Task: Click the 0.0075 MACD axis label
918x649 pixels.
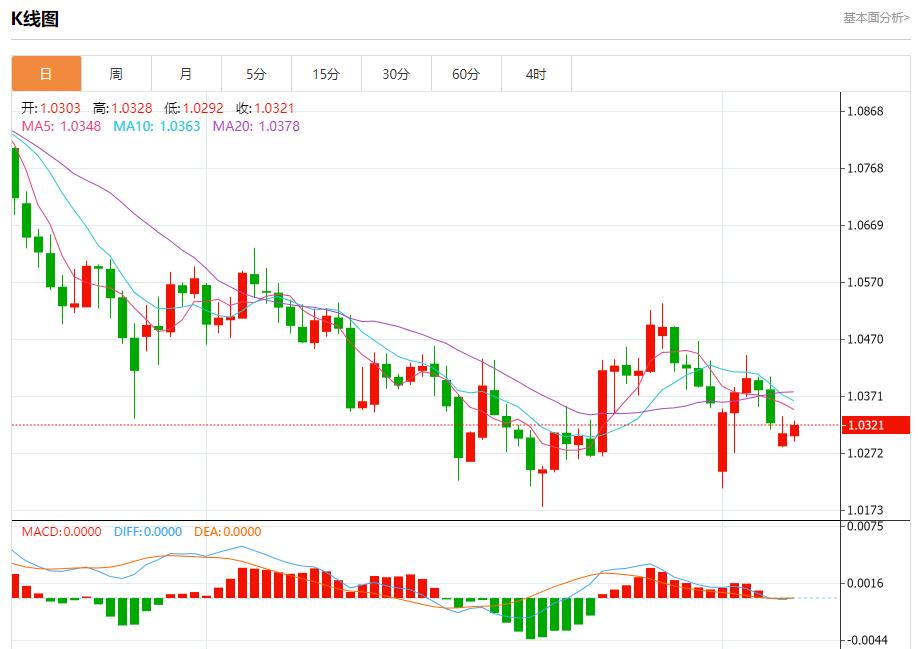Action: (865, 525)
